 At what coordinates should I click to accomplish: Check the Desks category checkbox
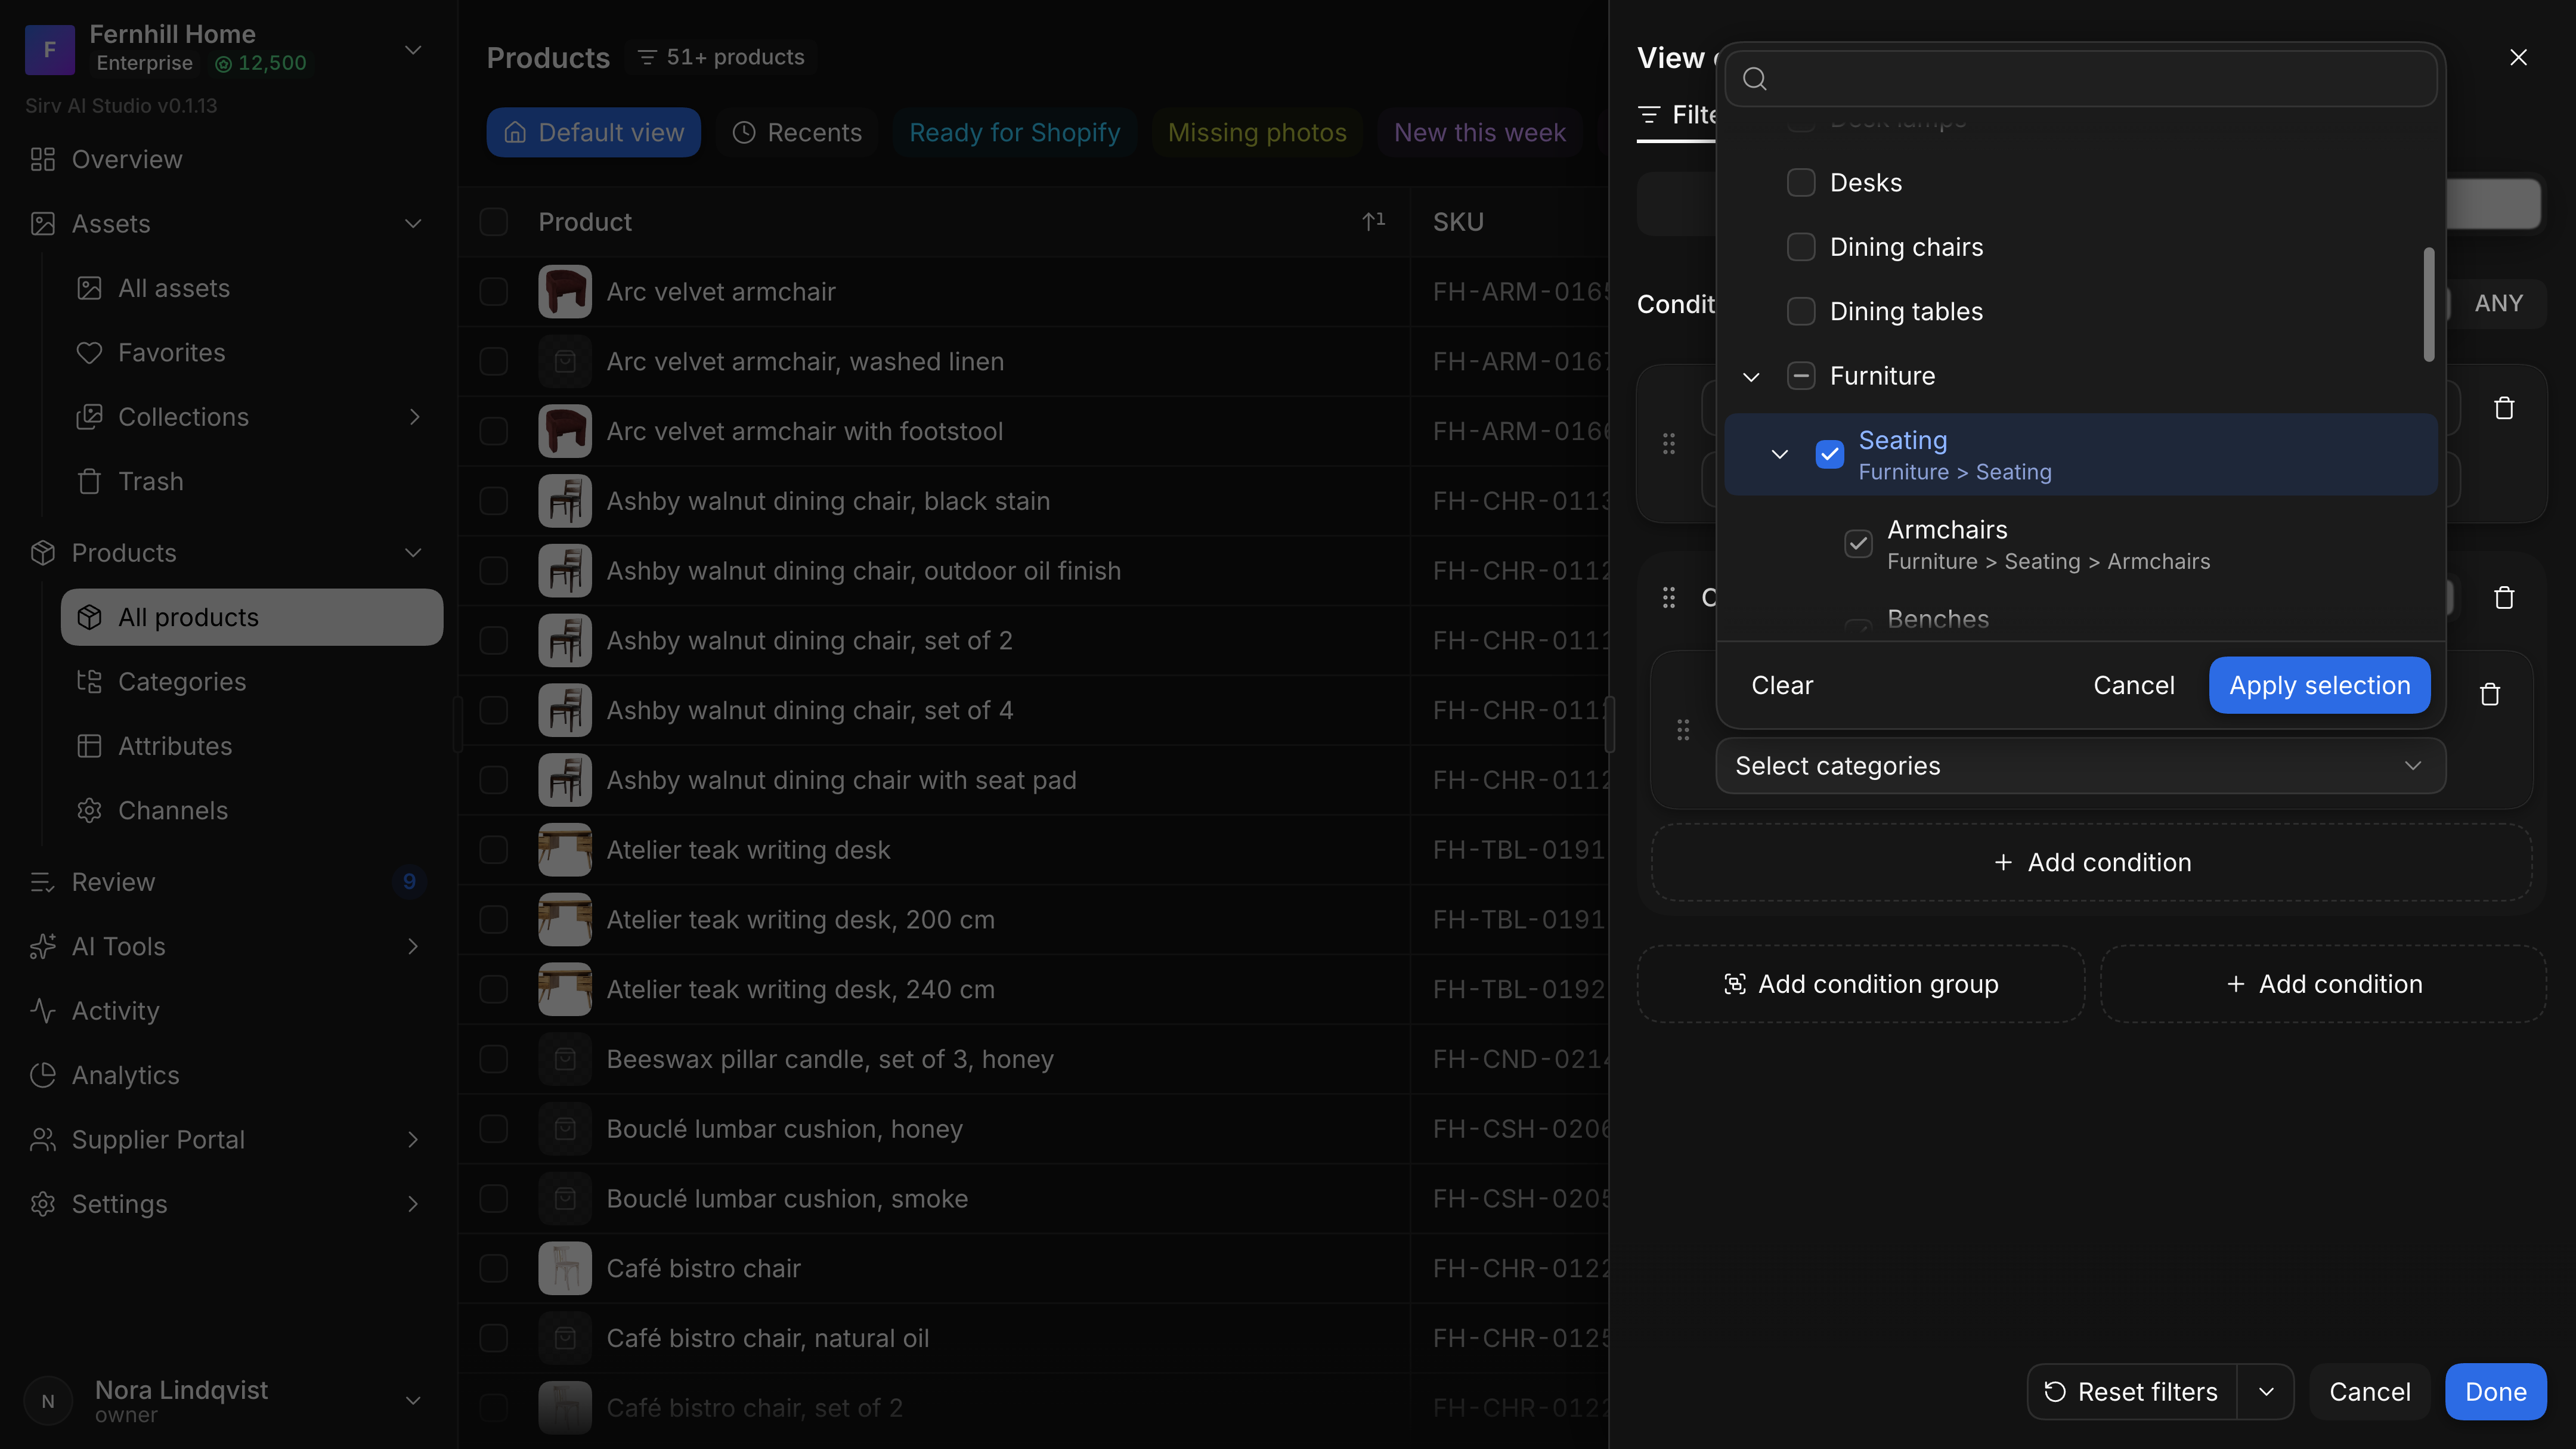pos(1801,183)
